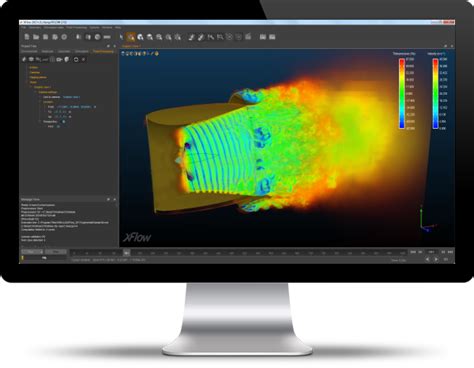Switch to the Simulation tab
The width and height of the screenshot is (474, 368).
tap(82, 51)
